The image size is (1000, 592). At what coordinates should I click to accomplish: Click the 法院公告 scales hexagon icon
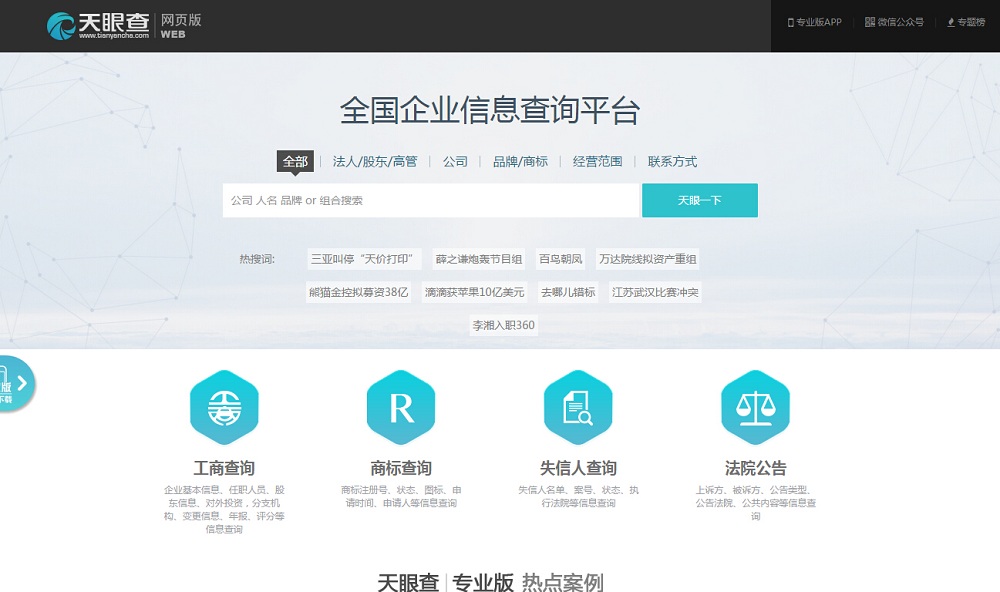pos(755,407)
